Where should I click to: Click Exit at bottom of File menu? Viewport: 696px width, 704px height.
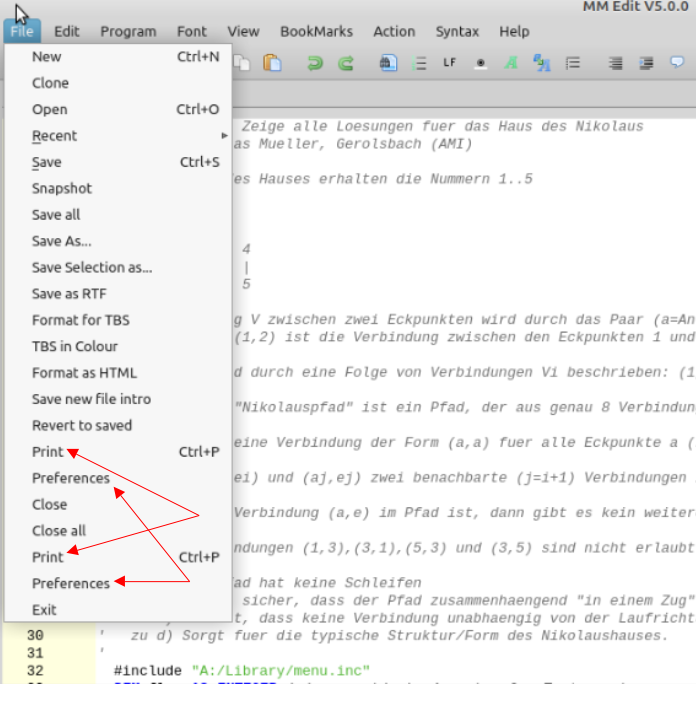44,610
